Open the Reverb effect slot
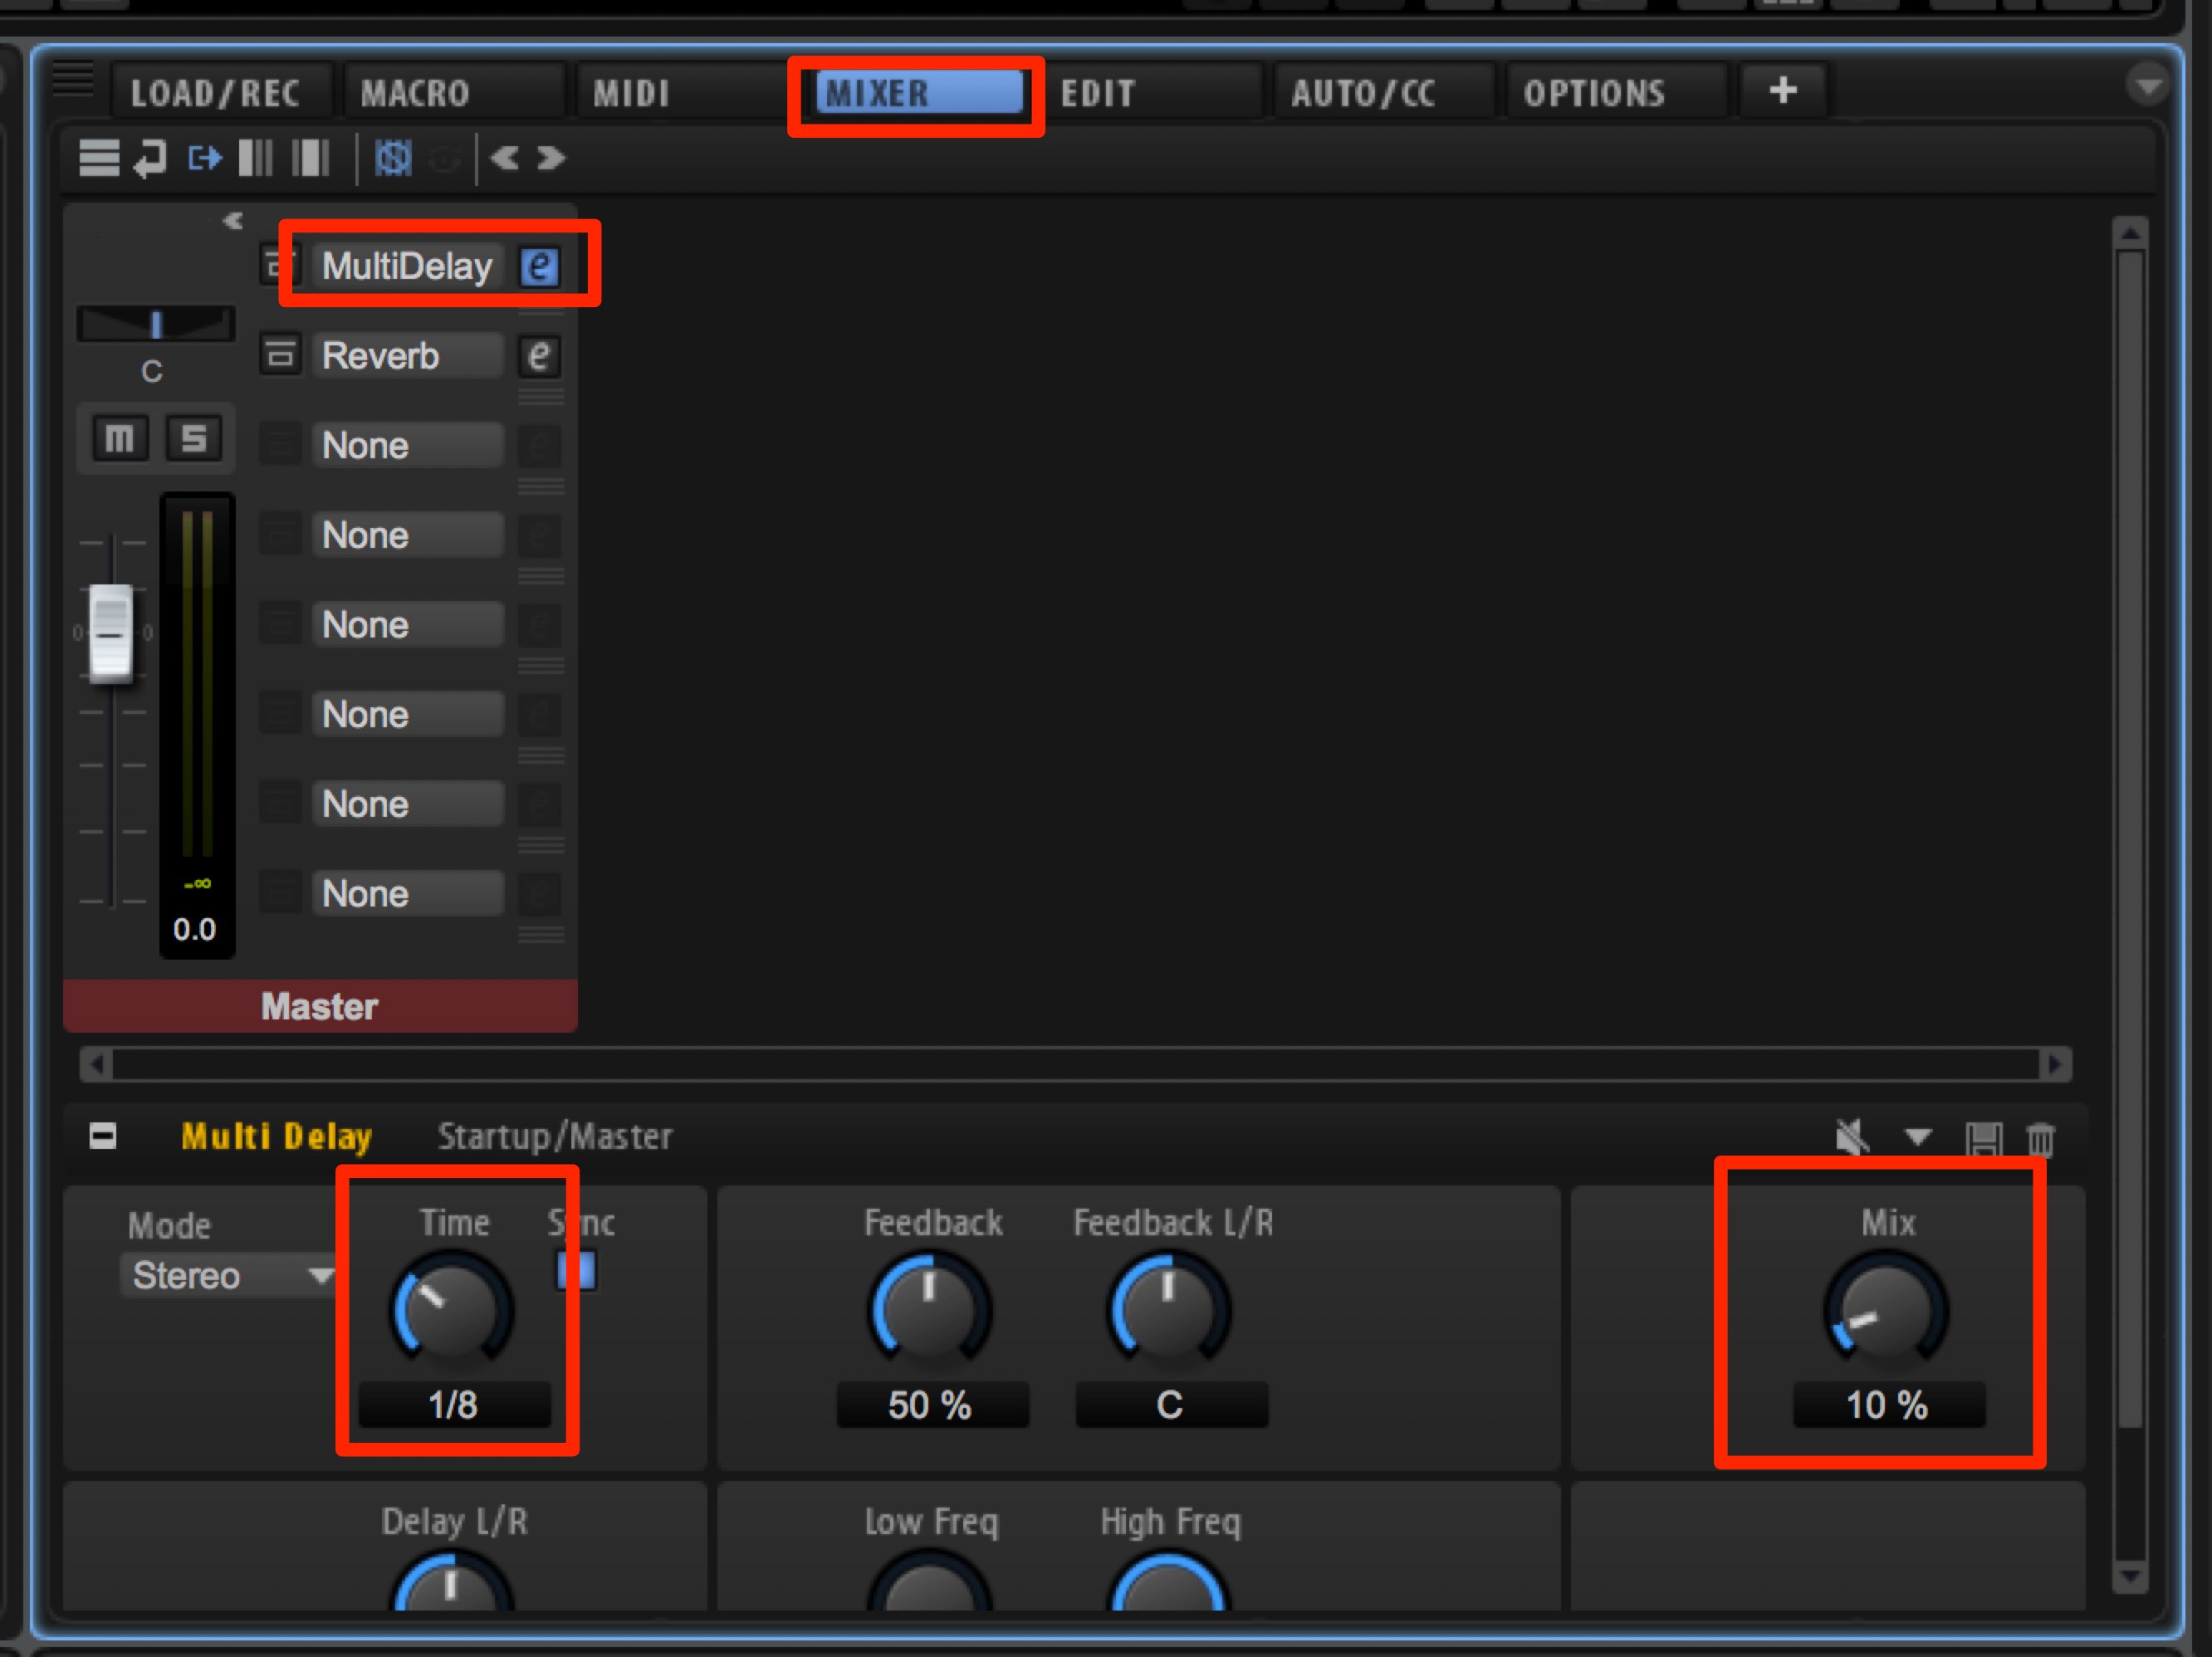The height and width of the screenshot is (1657, 2212). point(407,355)
